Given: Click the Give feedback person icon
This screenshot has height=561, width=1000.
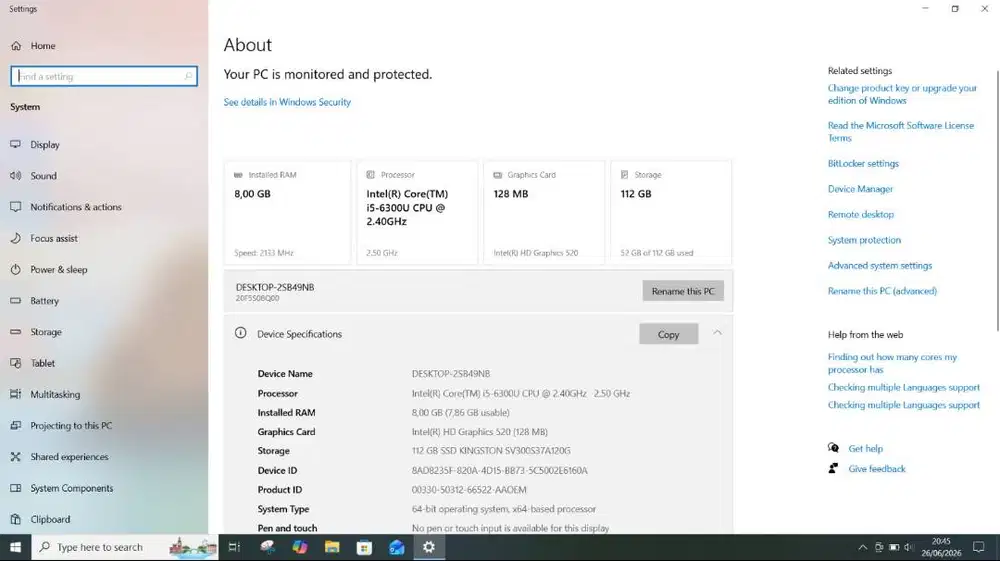Looking at the screenshot, I should click(x=833, y=469).
